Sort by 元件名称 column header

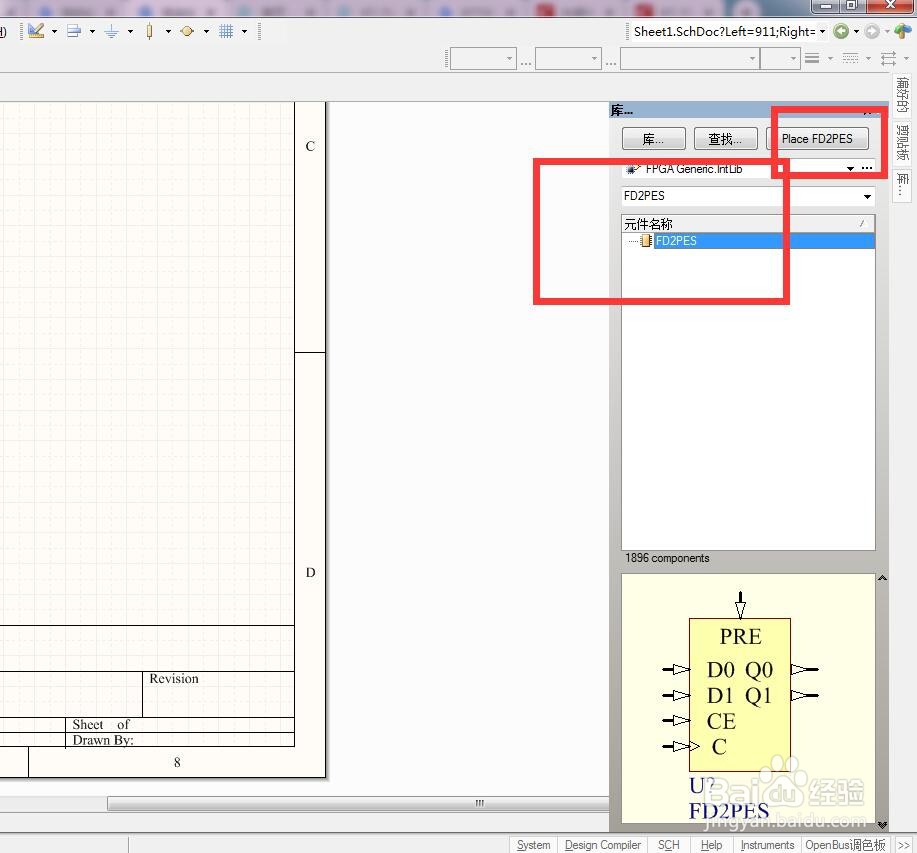pos(748,224)
